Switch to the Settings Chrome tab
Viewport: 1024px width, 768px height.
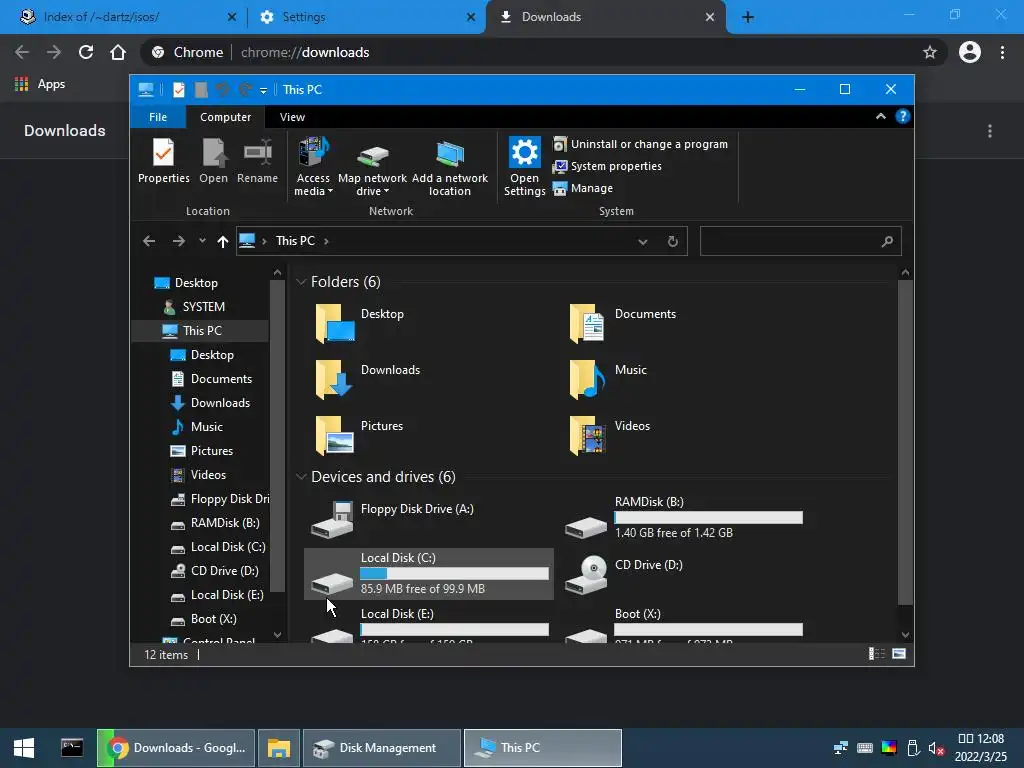(x=367, y=17)
